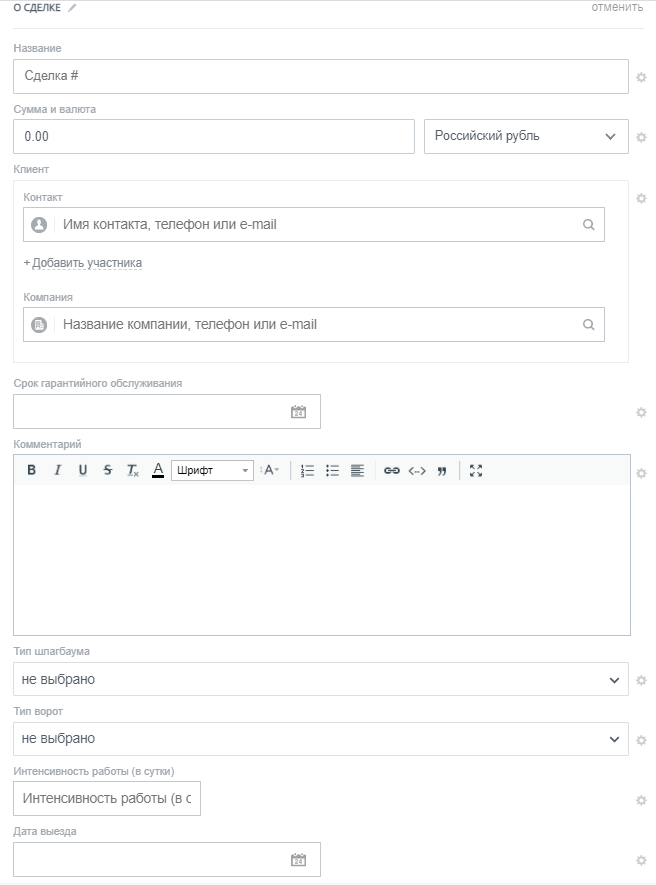The image size is (656, 885).
Task: Expand comment editor to fullscreen
Action: (476, 470)
